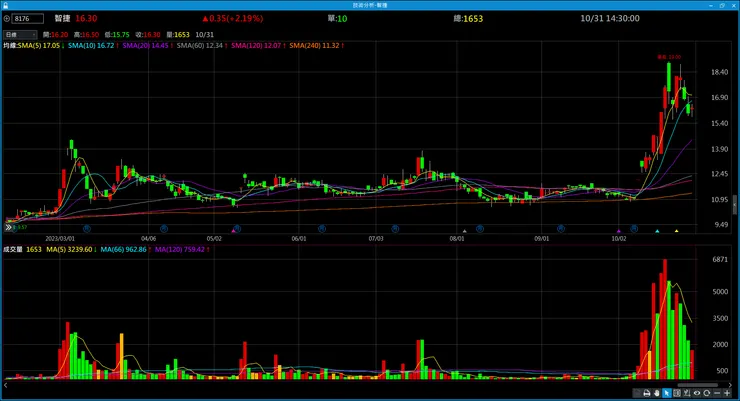Click the yellow triangle marker at the far right of the date axis
The height and width of the screenshot is (401, 740).
click(677, 231)
